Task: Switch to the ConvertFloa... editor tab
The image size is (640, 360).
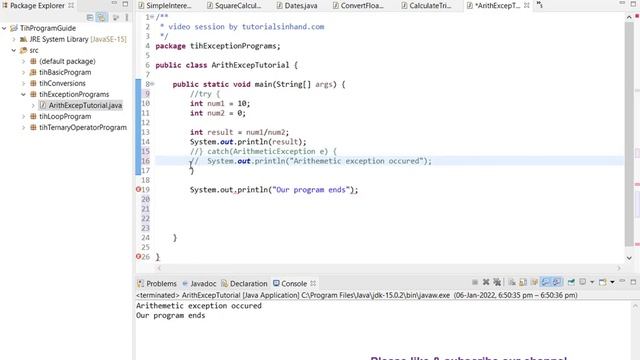Action: point(358,6)
